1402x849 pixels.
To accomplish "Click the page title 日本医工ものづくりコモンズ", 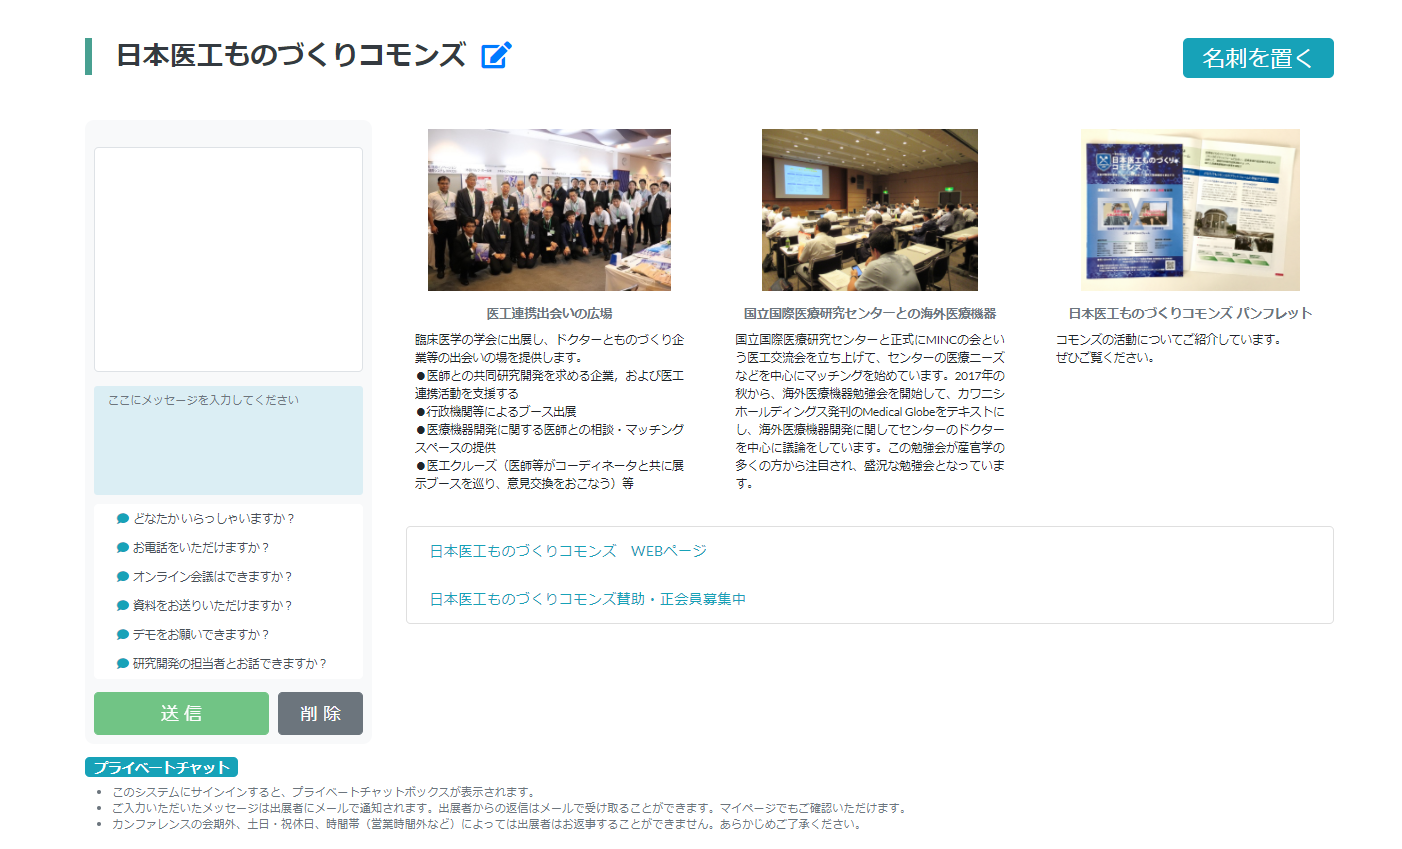I will point(291,55).
